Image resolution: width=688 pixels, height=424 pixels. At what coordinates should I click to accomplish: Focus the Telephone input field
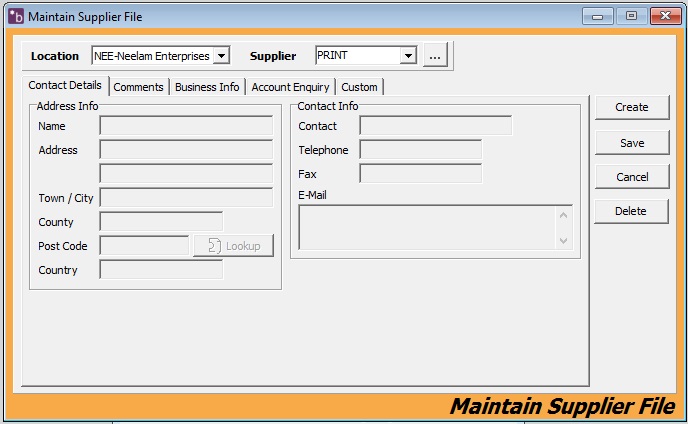point(420,150)
